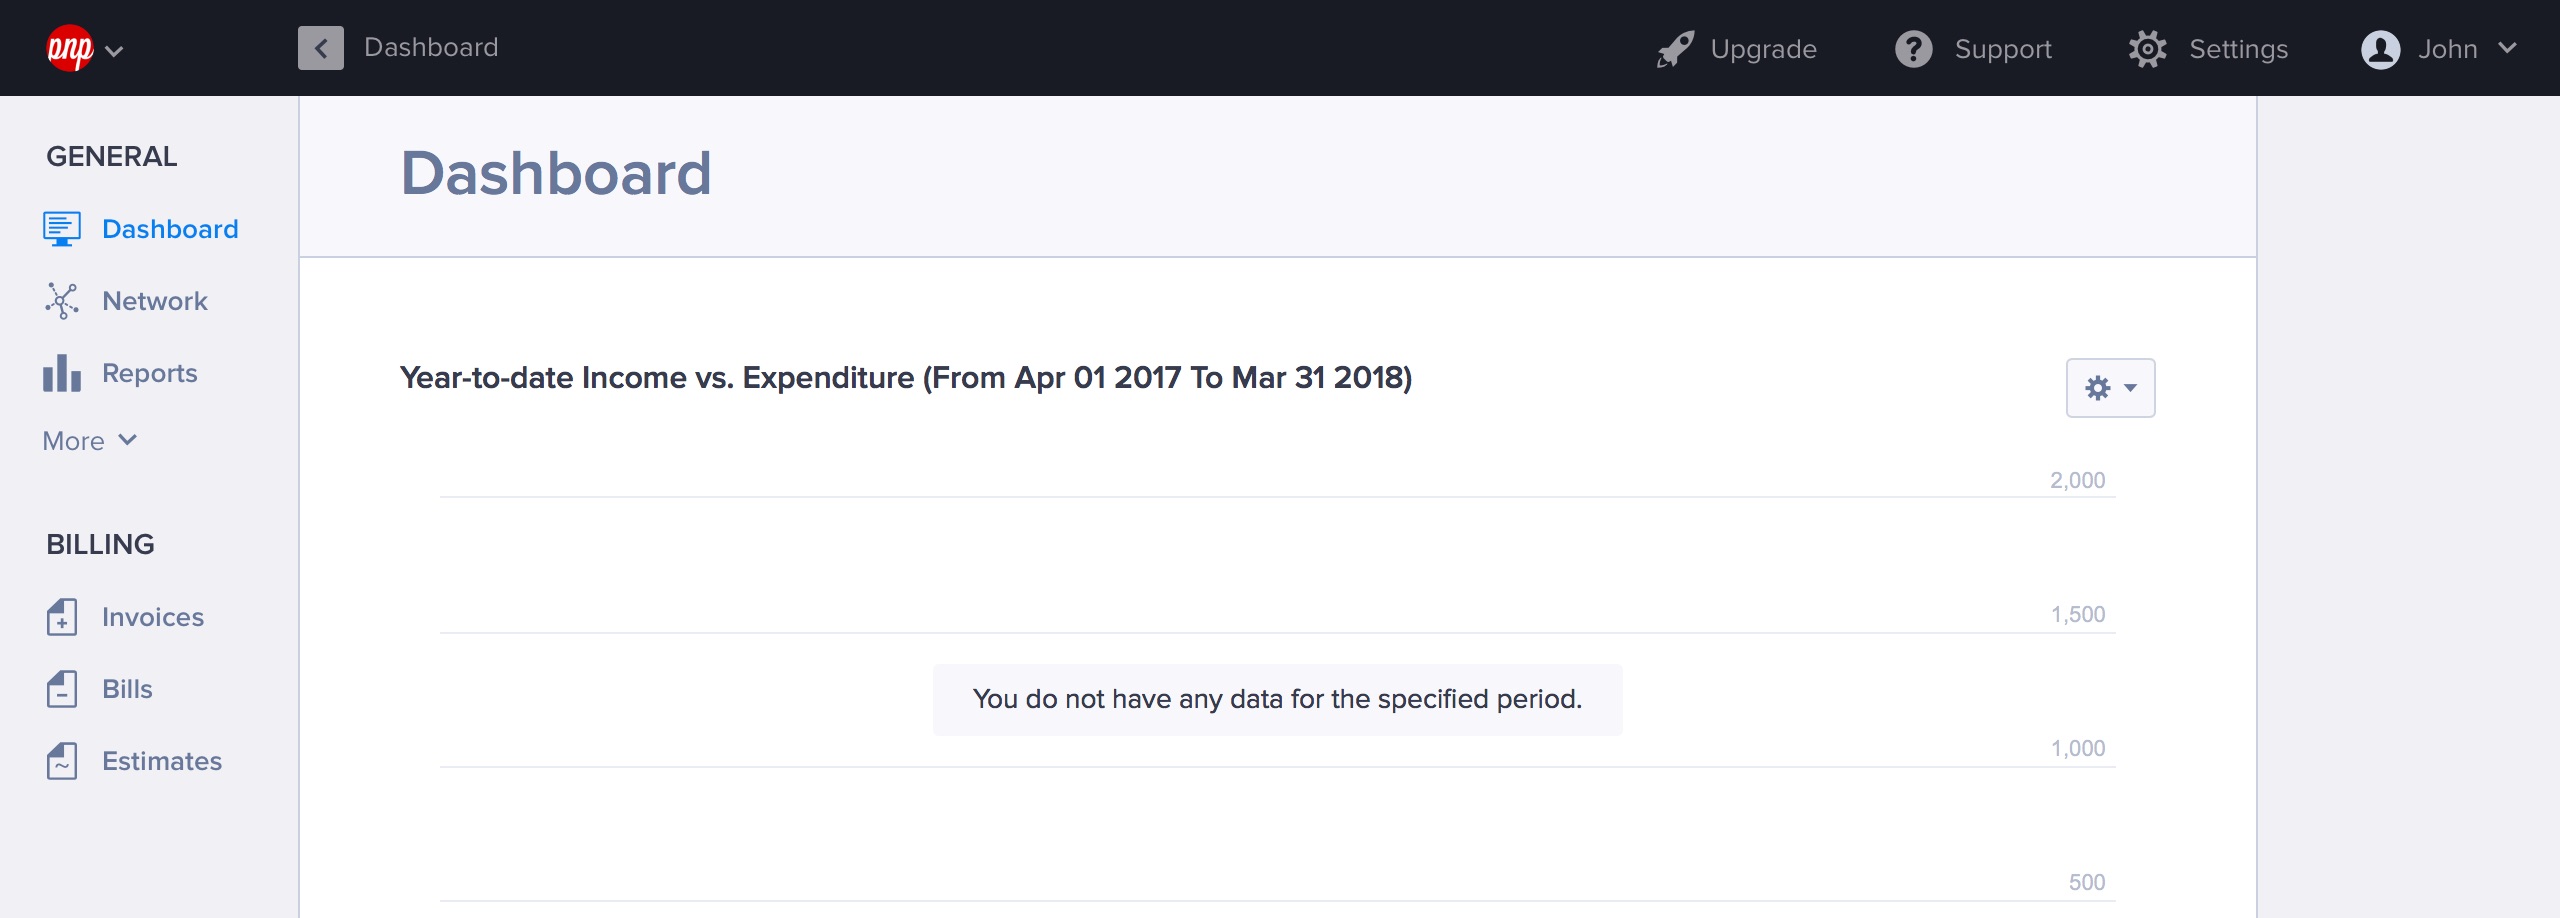Click the Dashboard monitor icon in sidebar
The height and width of the screenshot is (918, 2560).
click(62, 229)
